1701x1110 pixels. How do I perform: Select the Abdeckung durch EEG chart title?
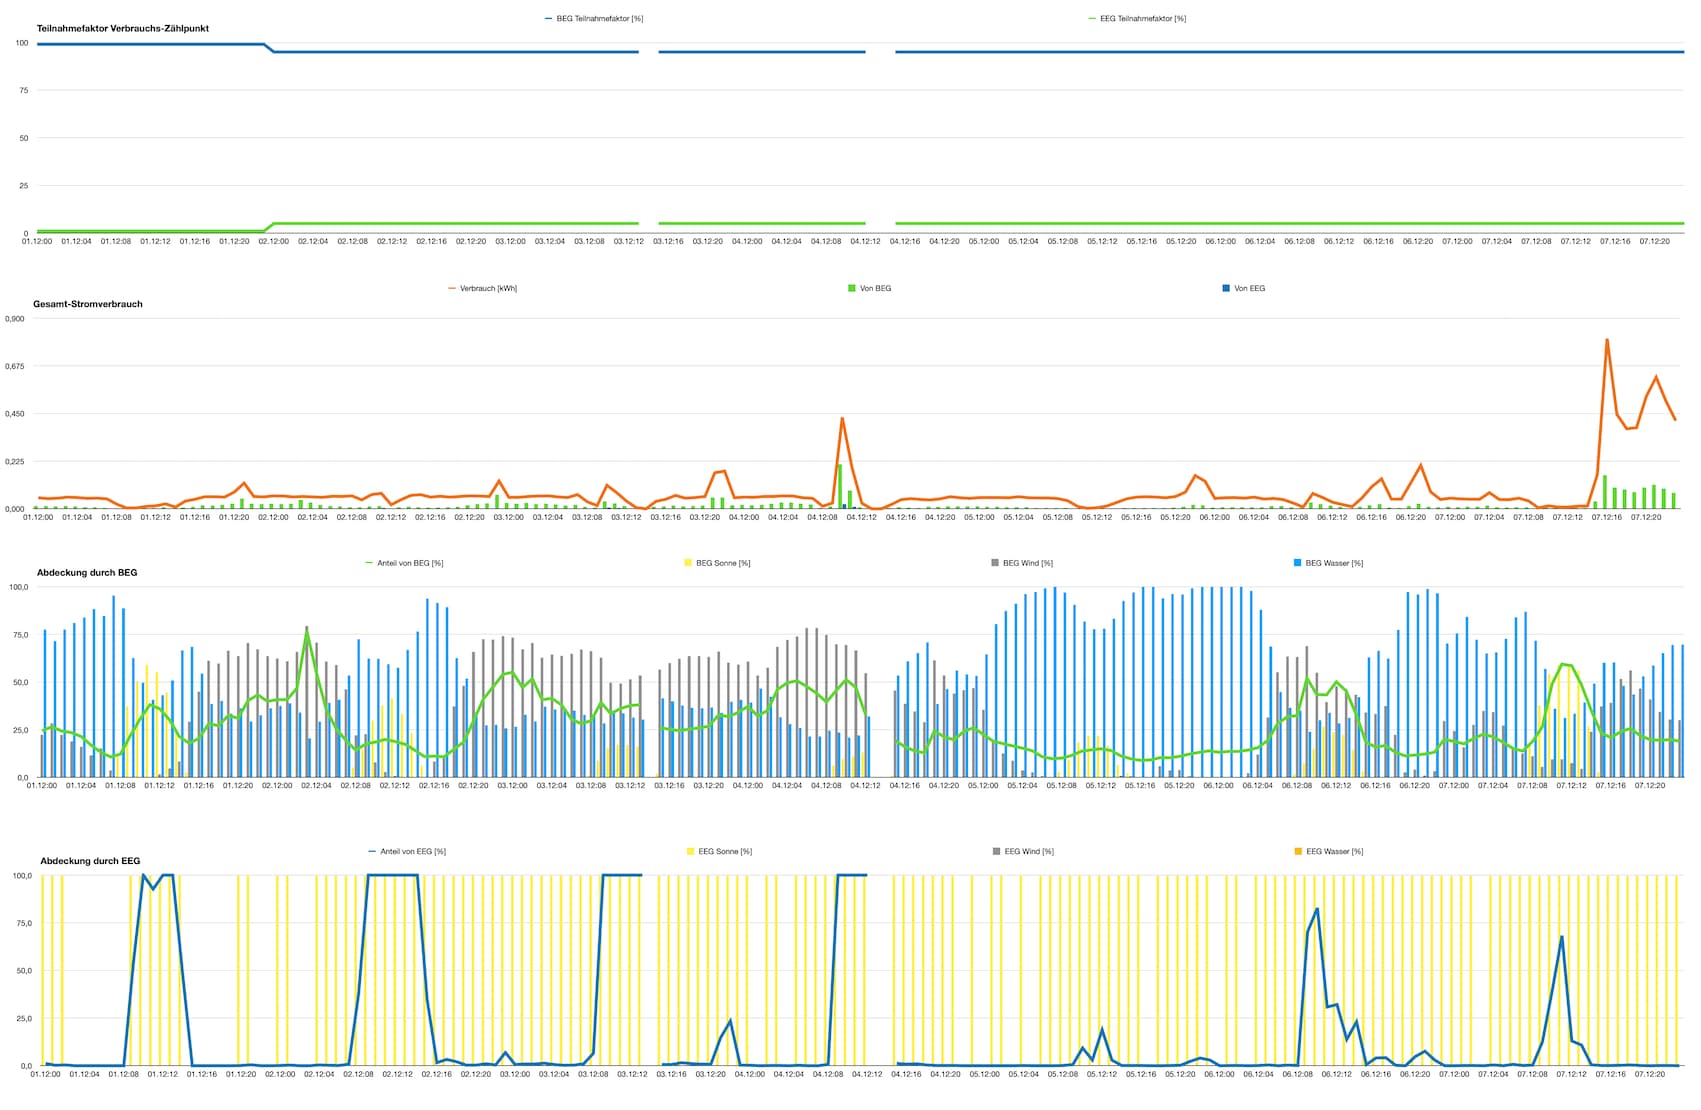pos(90,861)
